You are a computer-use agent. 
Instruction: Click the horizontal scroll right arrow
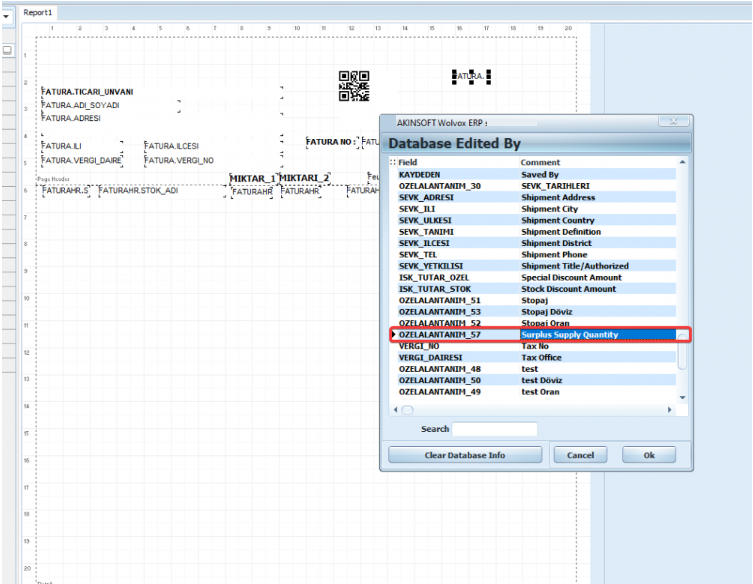(669, 410)
